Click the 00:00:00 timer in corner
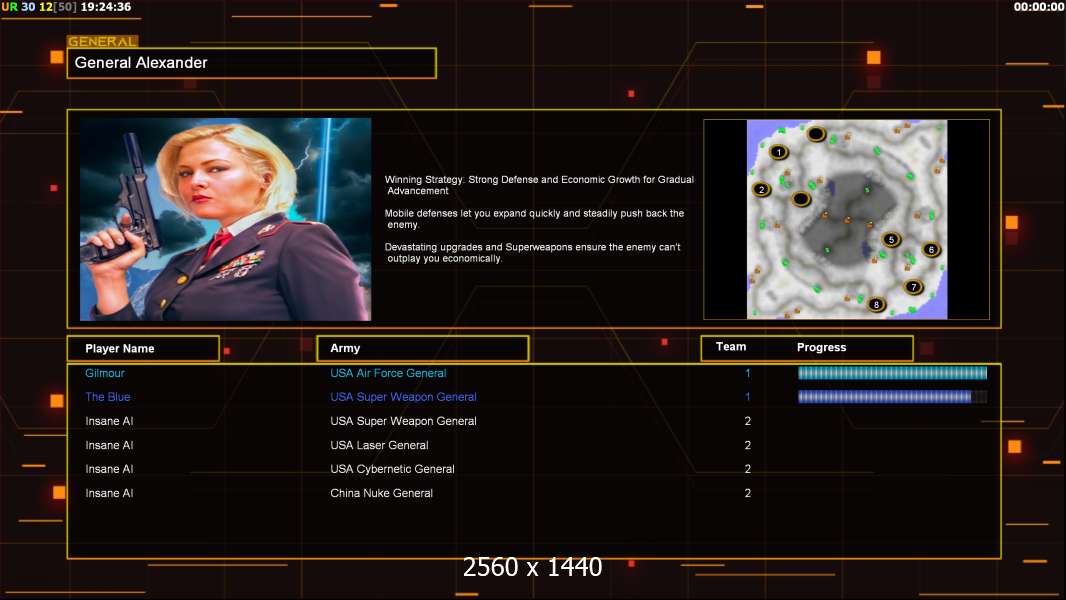 (1039, 7)
